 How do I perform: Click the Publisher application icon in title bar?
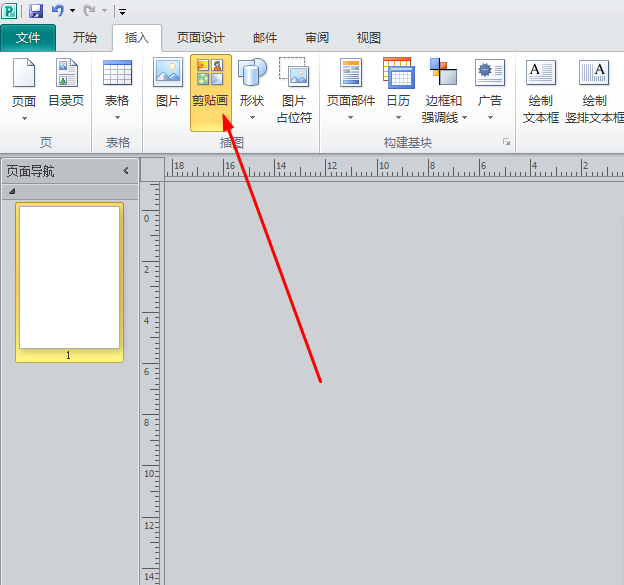point(9,11)
